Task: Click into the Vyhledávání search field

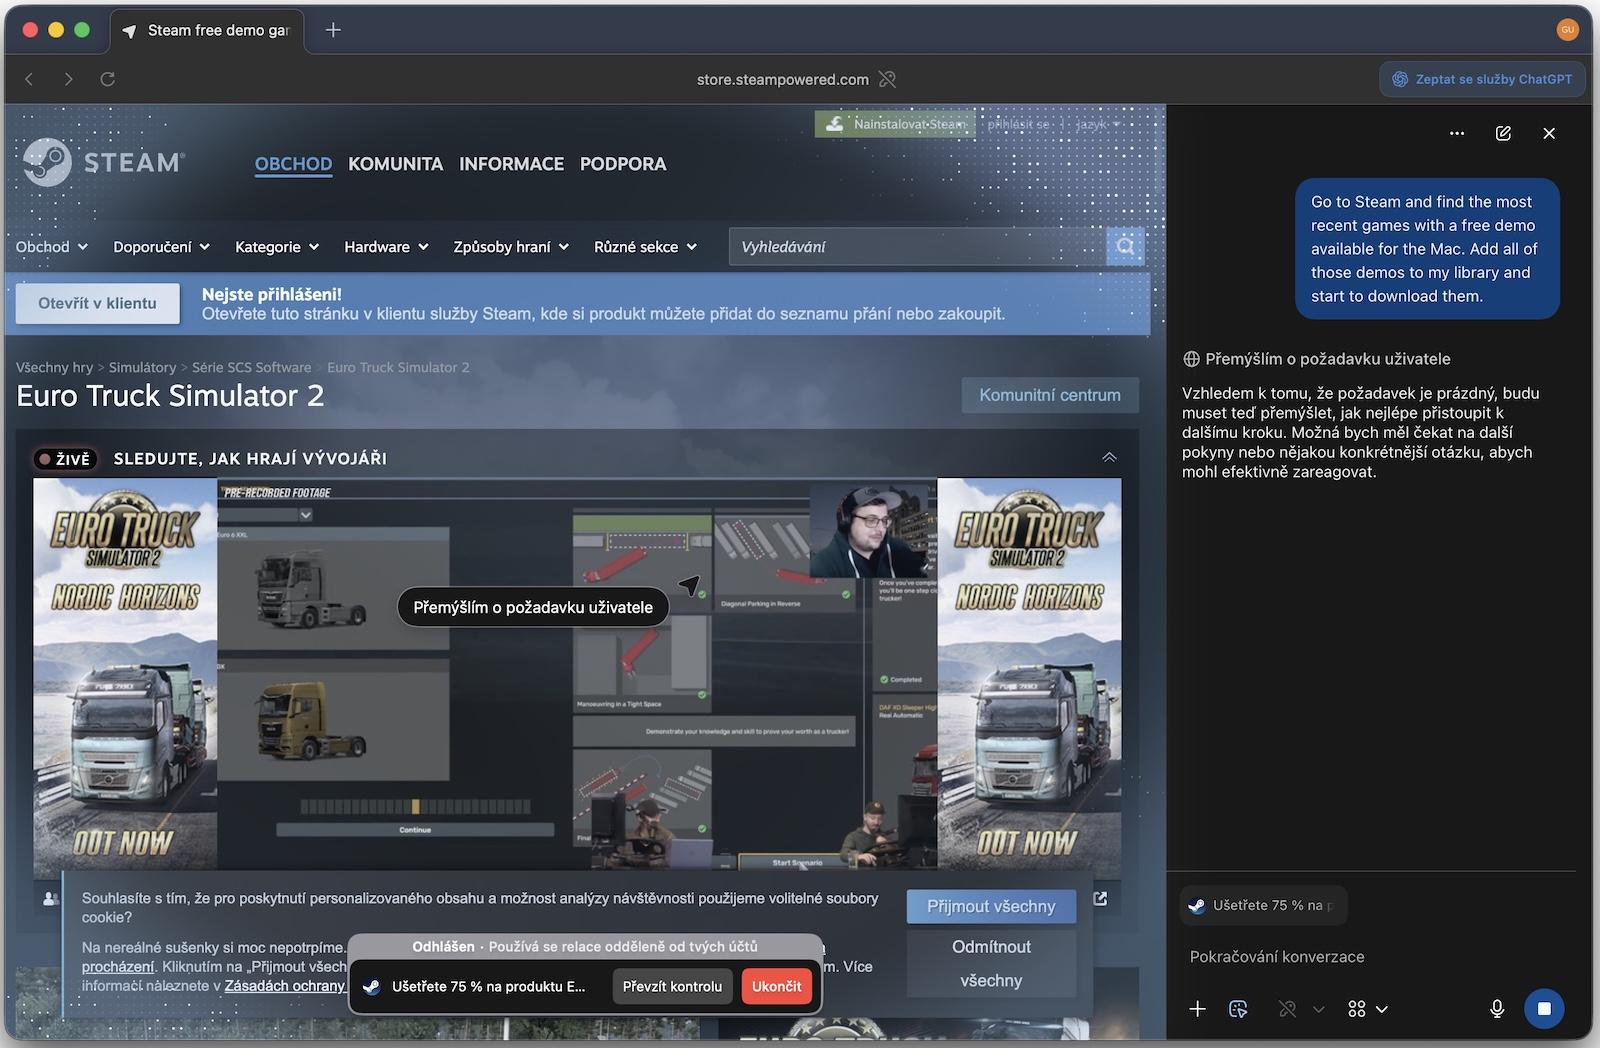Action: (915, 247)
